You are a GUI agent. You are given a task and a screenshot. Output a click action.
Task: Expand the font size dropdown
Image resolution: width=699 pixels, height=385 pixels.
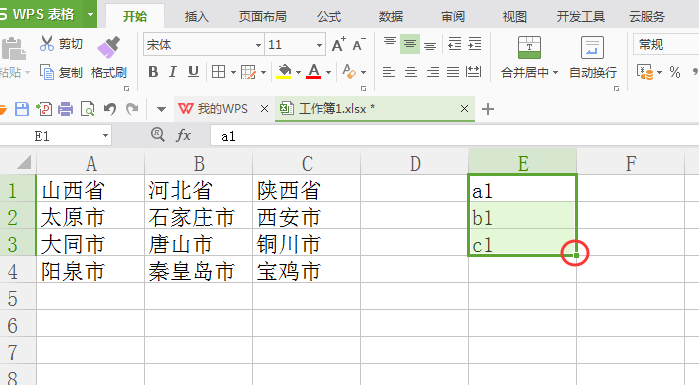tap(319, 45)
